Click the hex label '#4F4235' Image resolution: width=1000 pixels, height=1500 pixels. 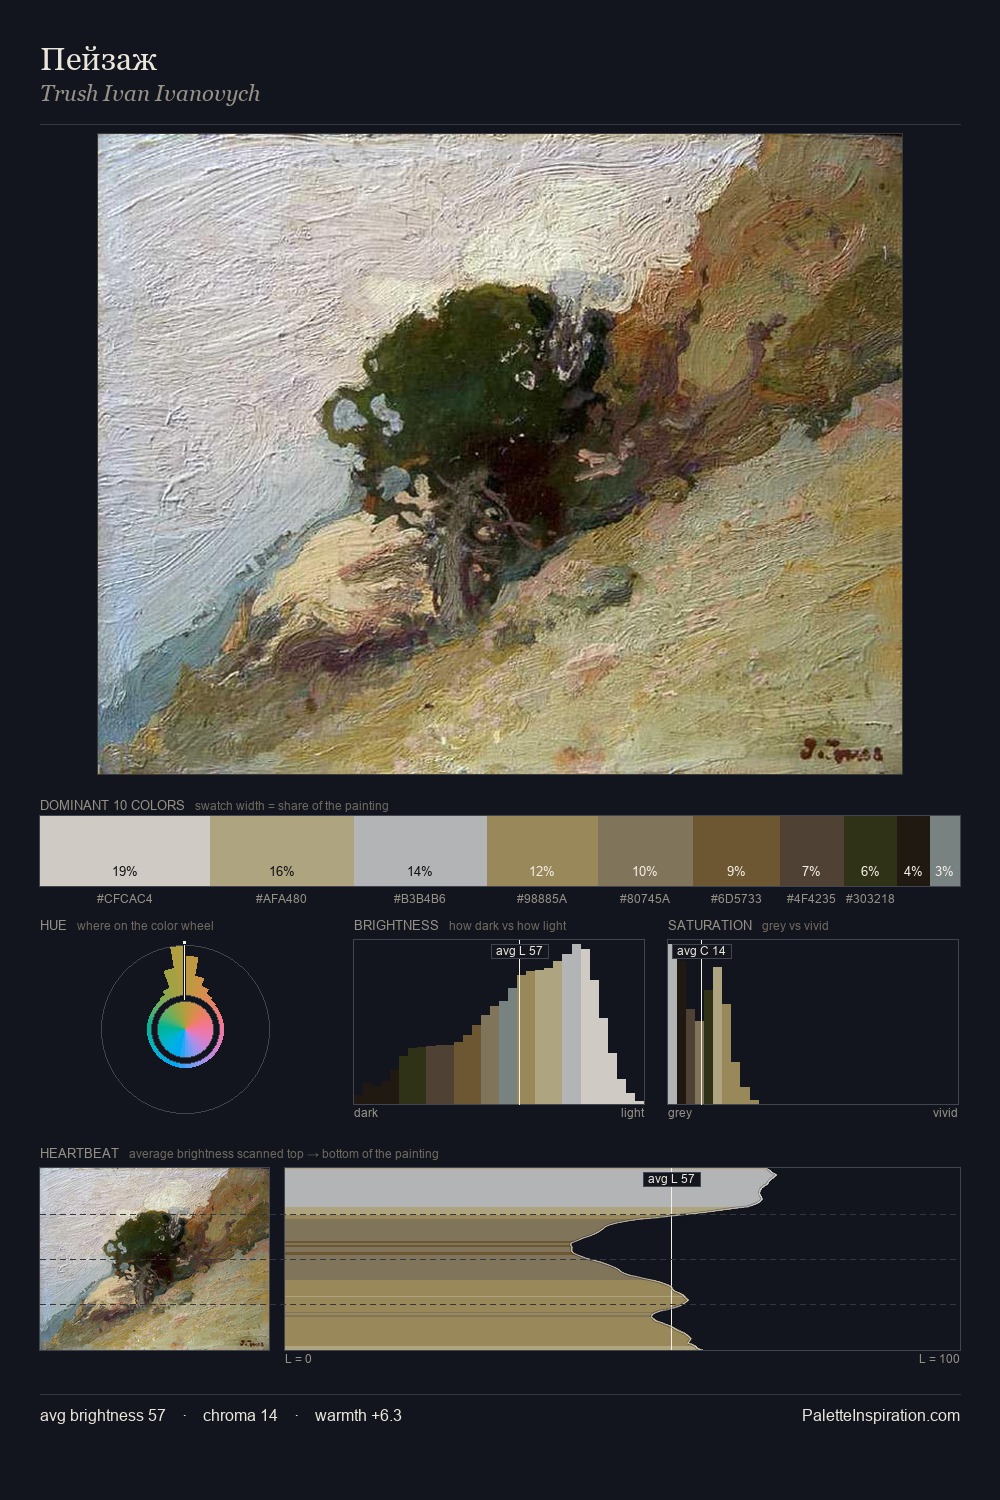point(811,898)
